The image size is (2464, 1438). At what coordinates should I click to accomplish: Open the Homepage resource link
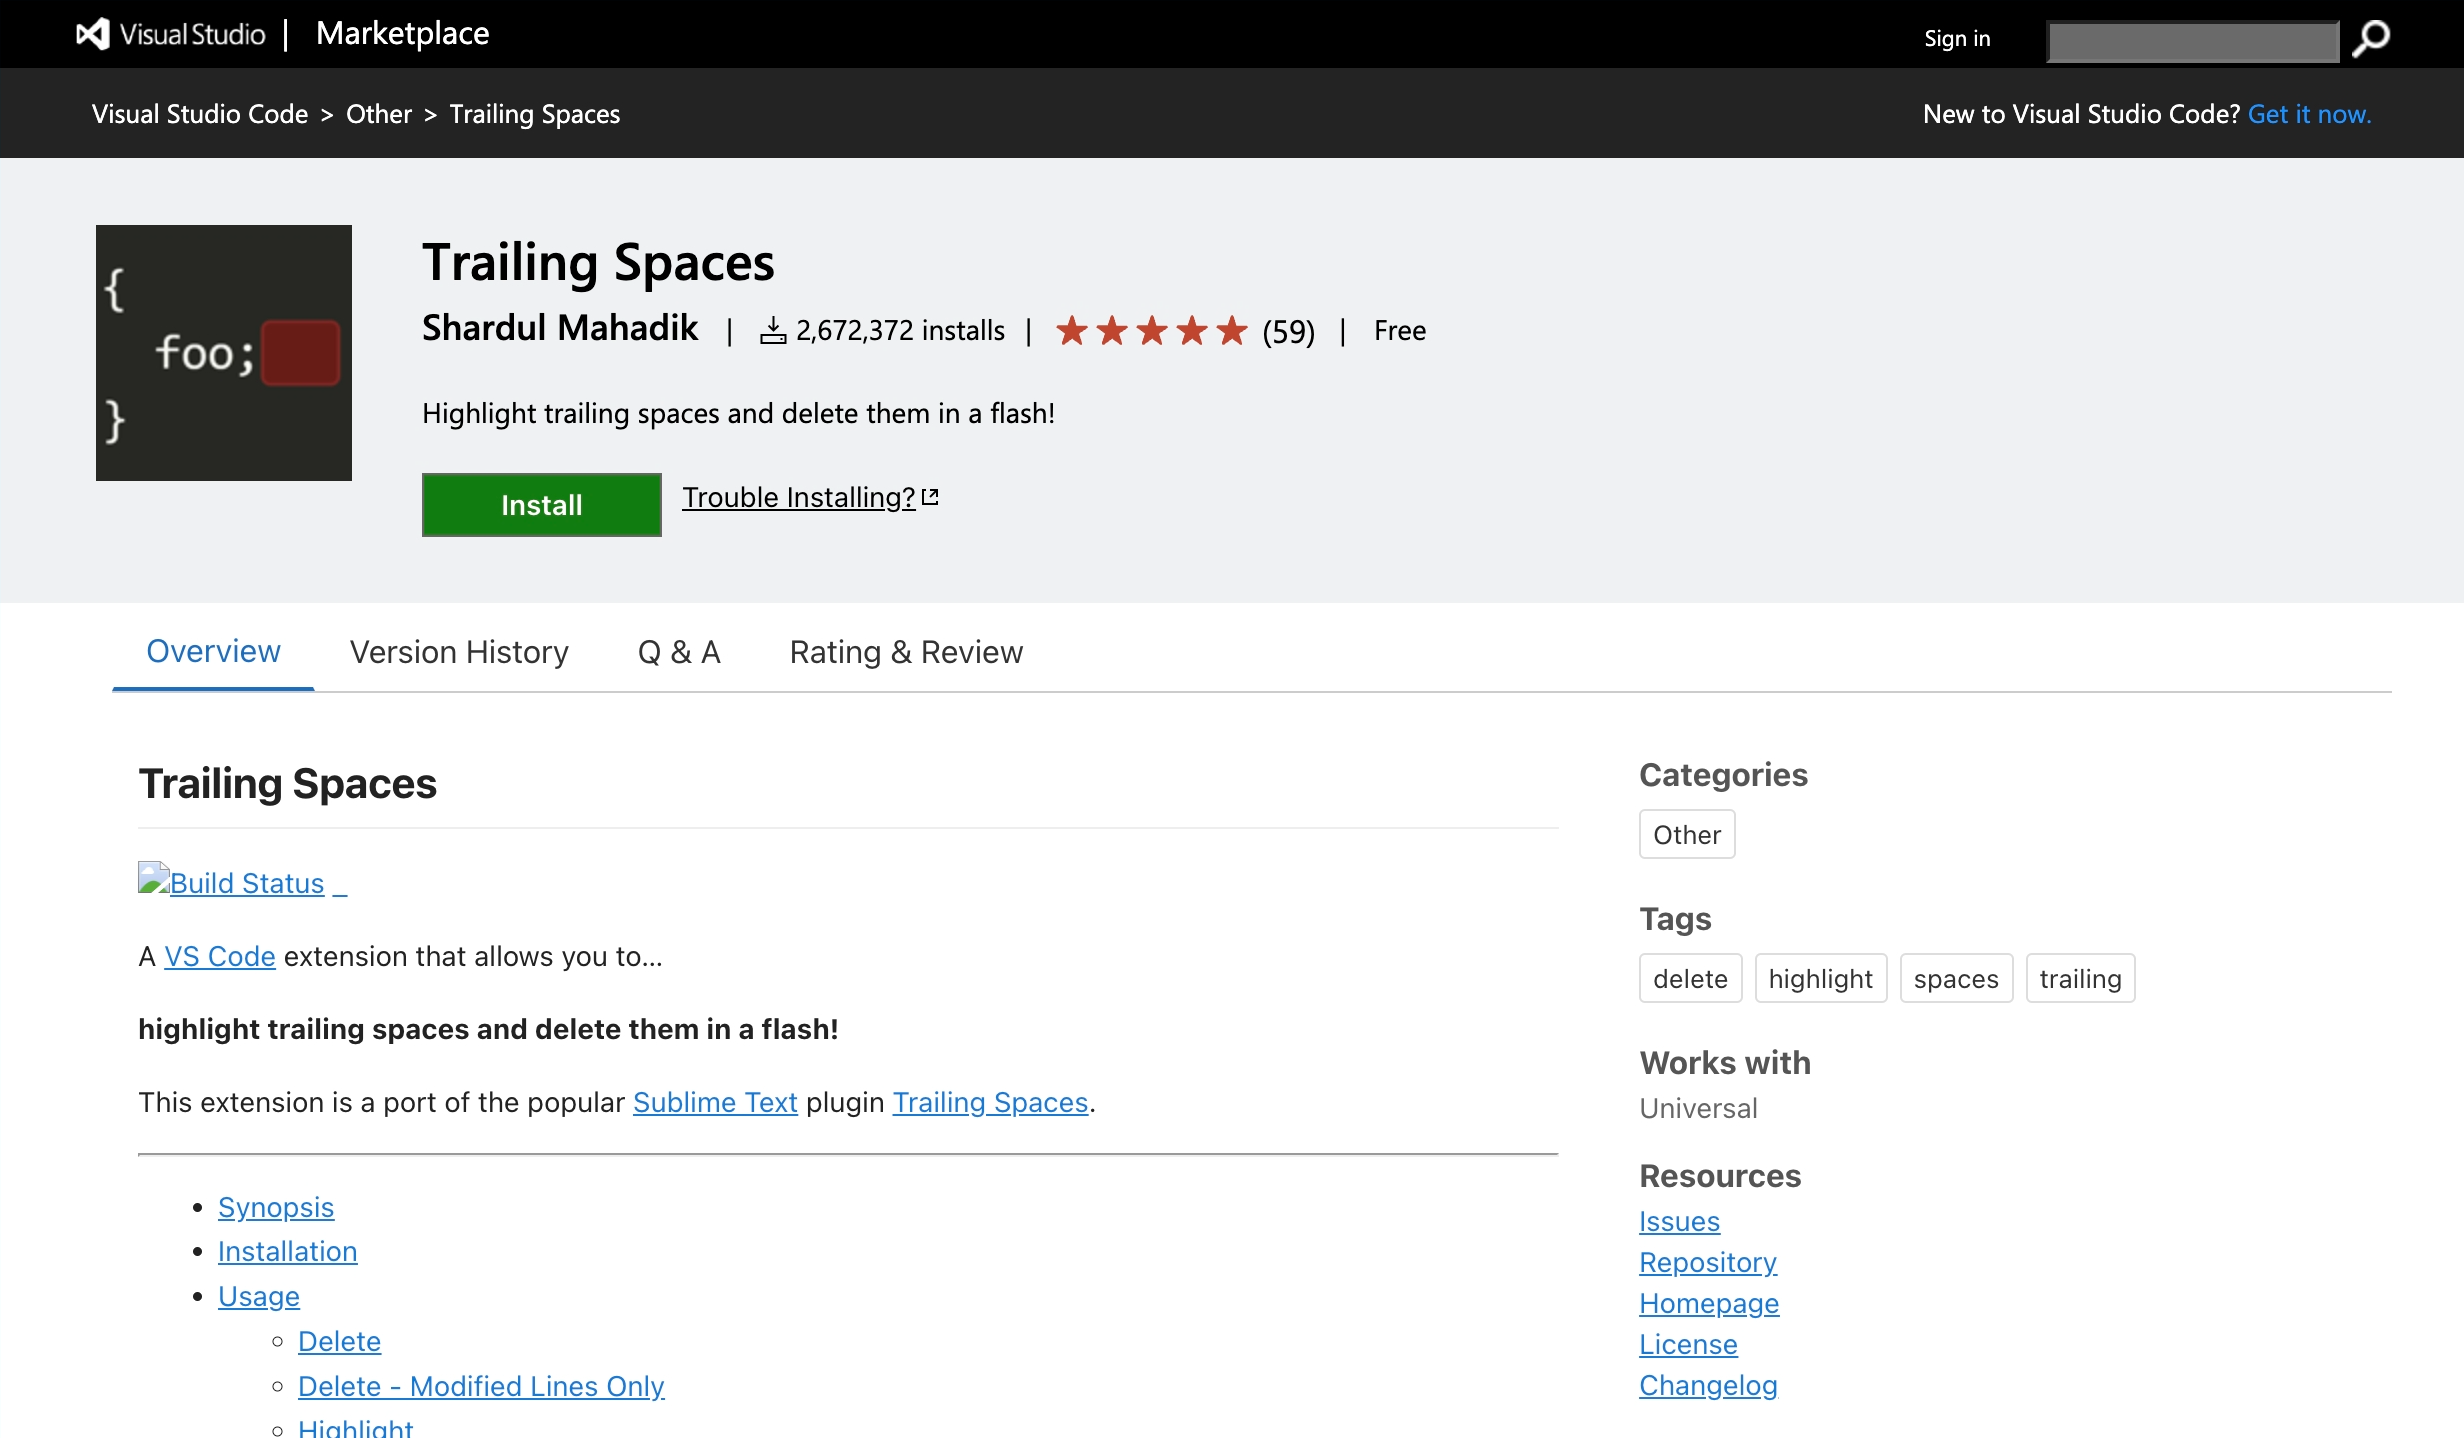pyautogui.click(x=1709, y=1303)
